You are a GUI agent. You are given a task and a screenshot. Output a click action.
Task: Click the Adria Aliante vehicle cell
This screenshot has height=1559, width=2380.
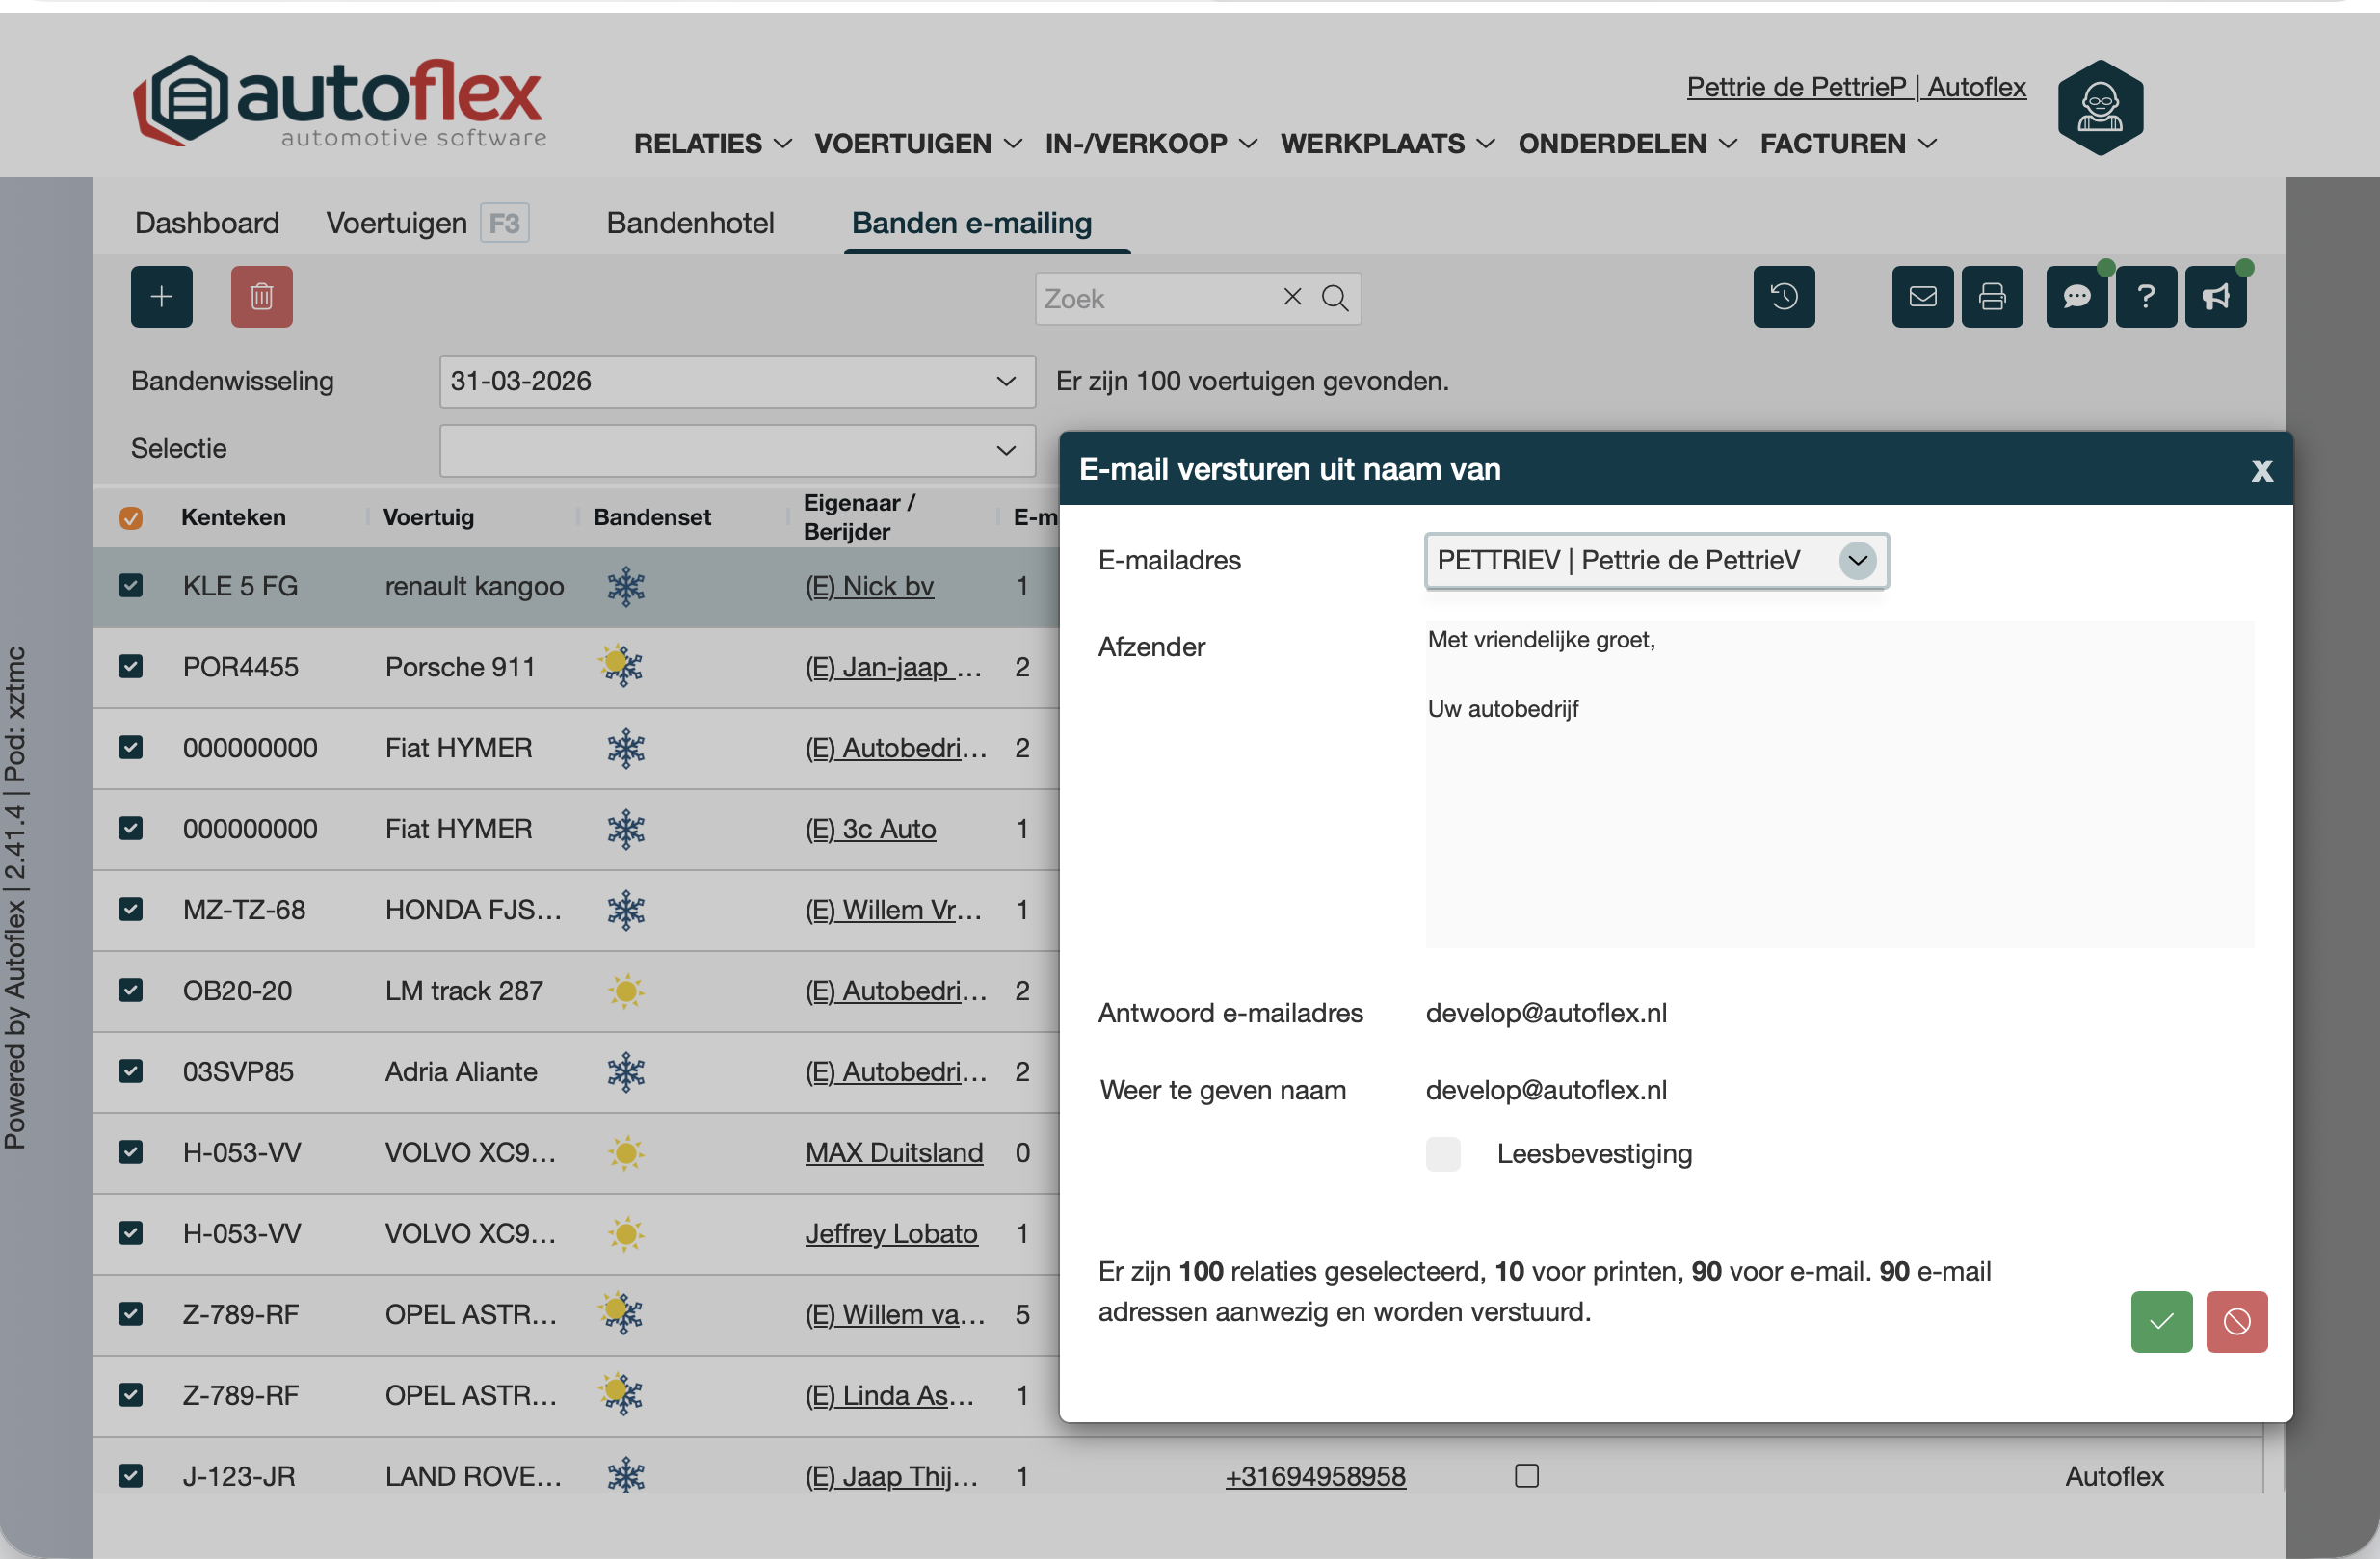461,1072
